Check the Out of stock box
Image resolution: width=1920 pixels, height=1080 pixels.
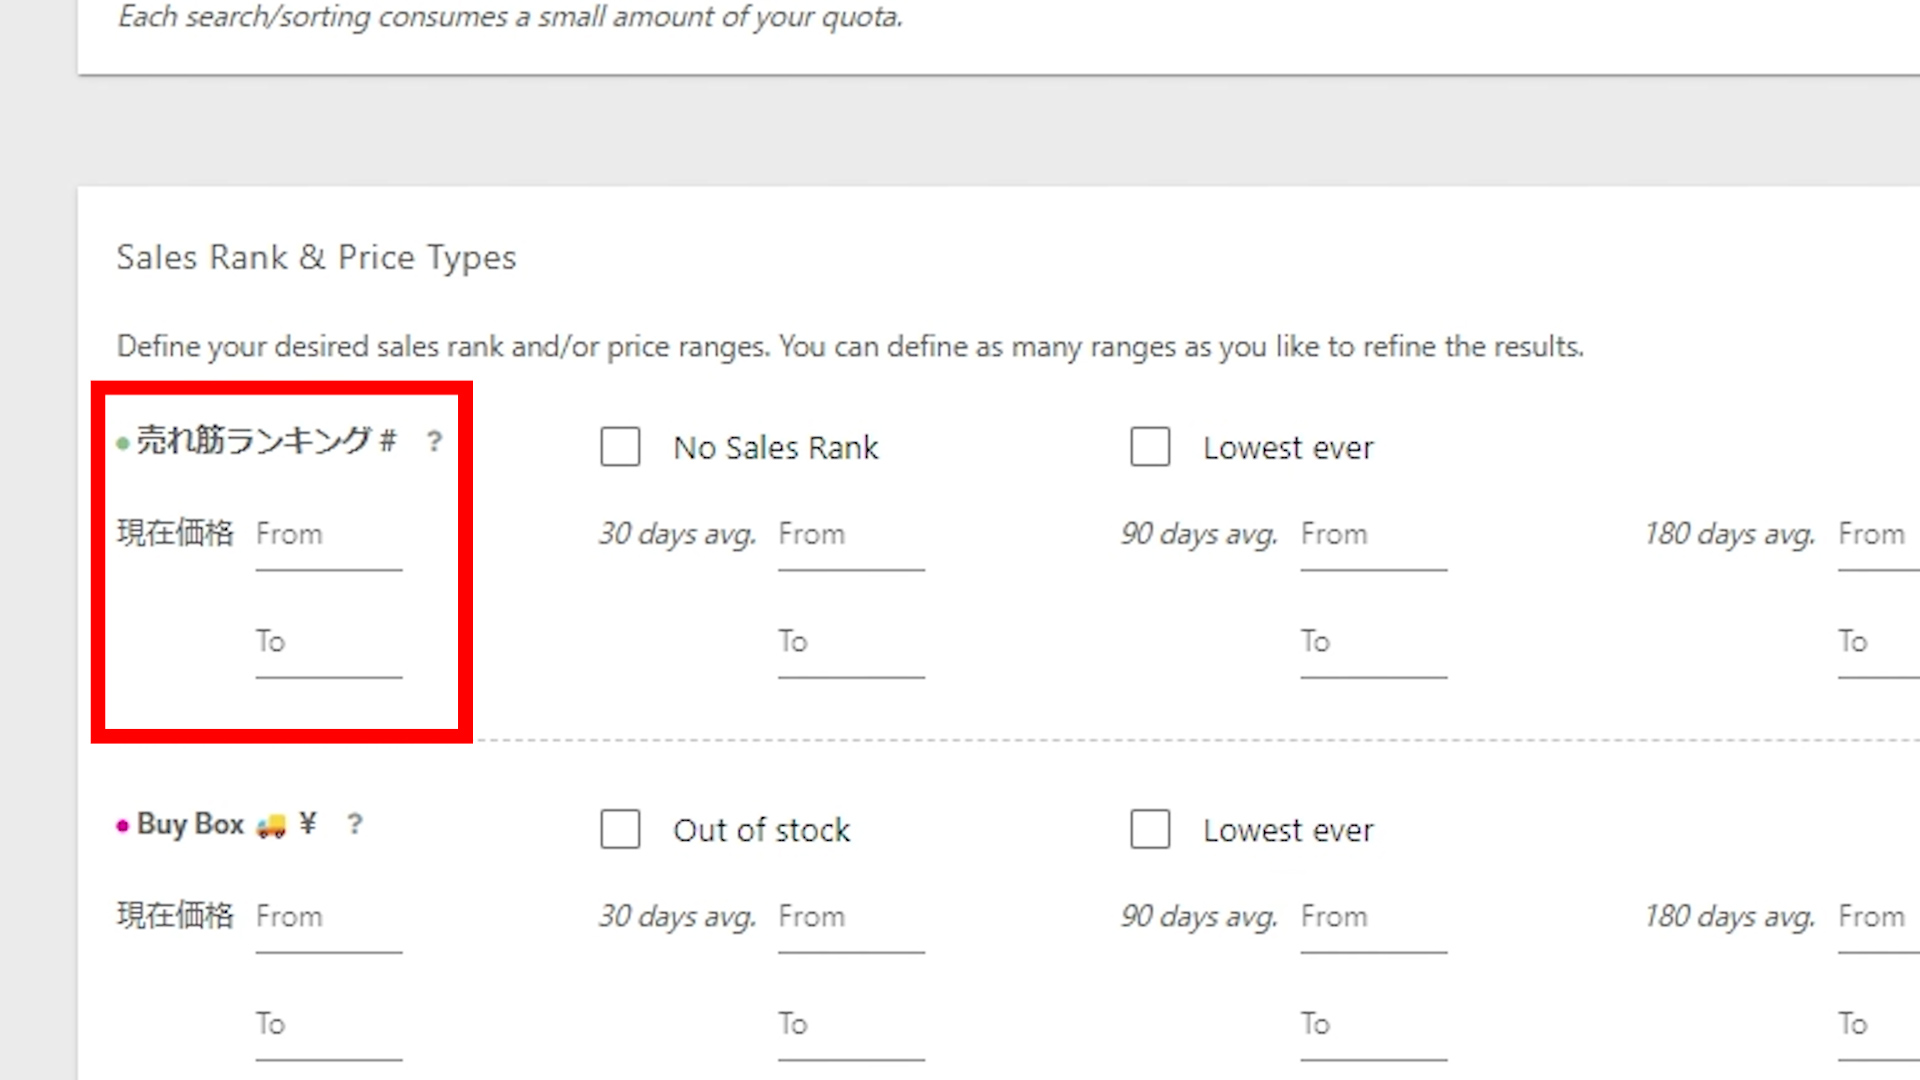pyautogui.click(x=620, y=829)
